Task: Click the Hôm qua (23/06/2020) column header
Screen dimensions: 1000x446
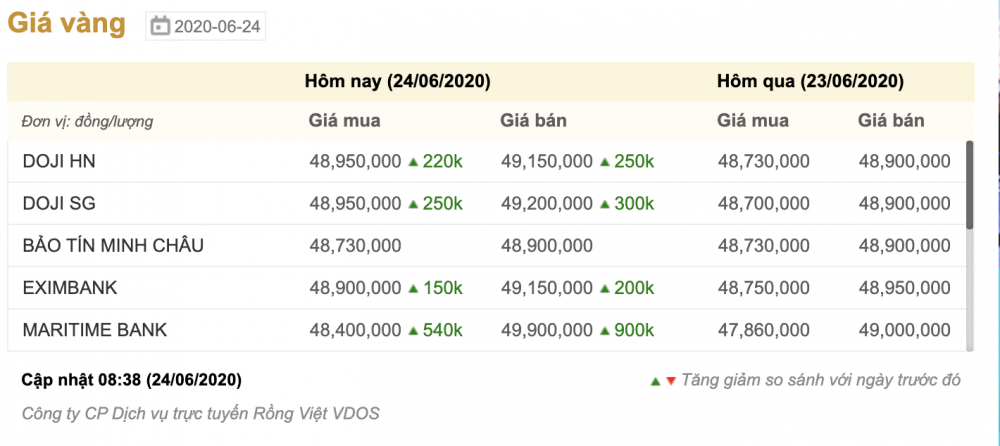Action: click(x=810, y=82)
